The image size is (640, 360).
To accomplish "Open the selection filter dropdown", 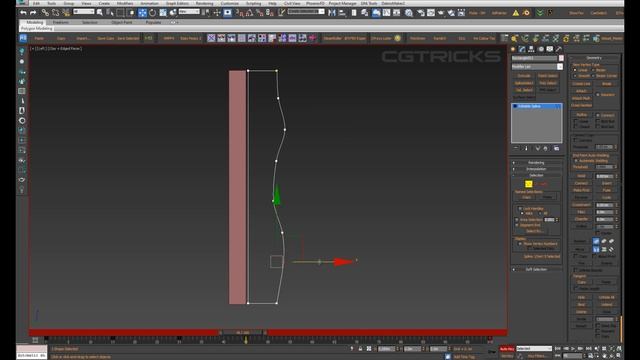I will coord(84,12).
